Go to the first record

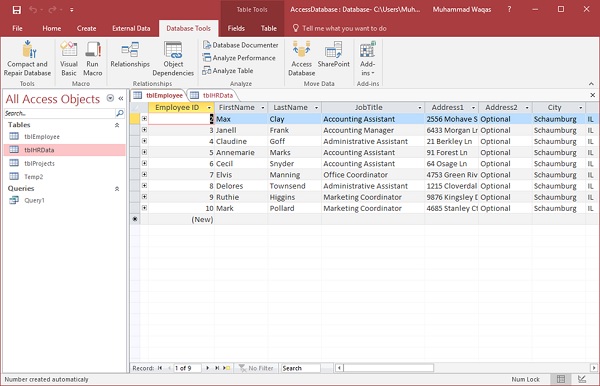tap(160, 368)
